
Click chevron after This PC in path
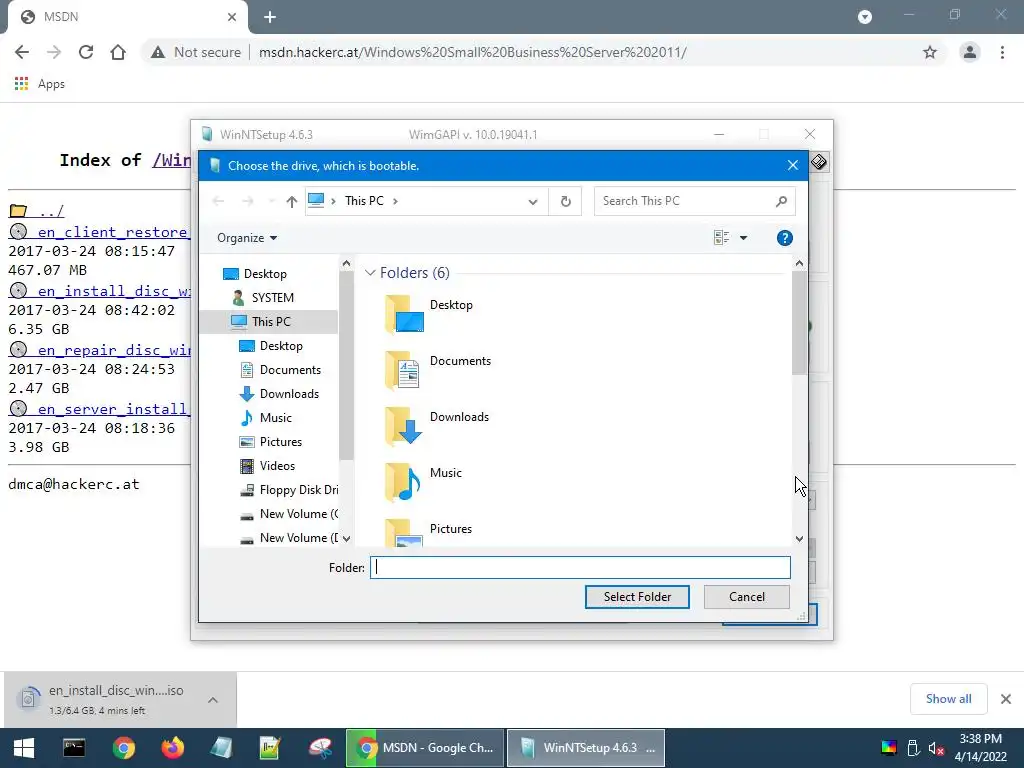395,201
